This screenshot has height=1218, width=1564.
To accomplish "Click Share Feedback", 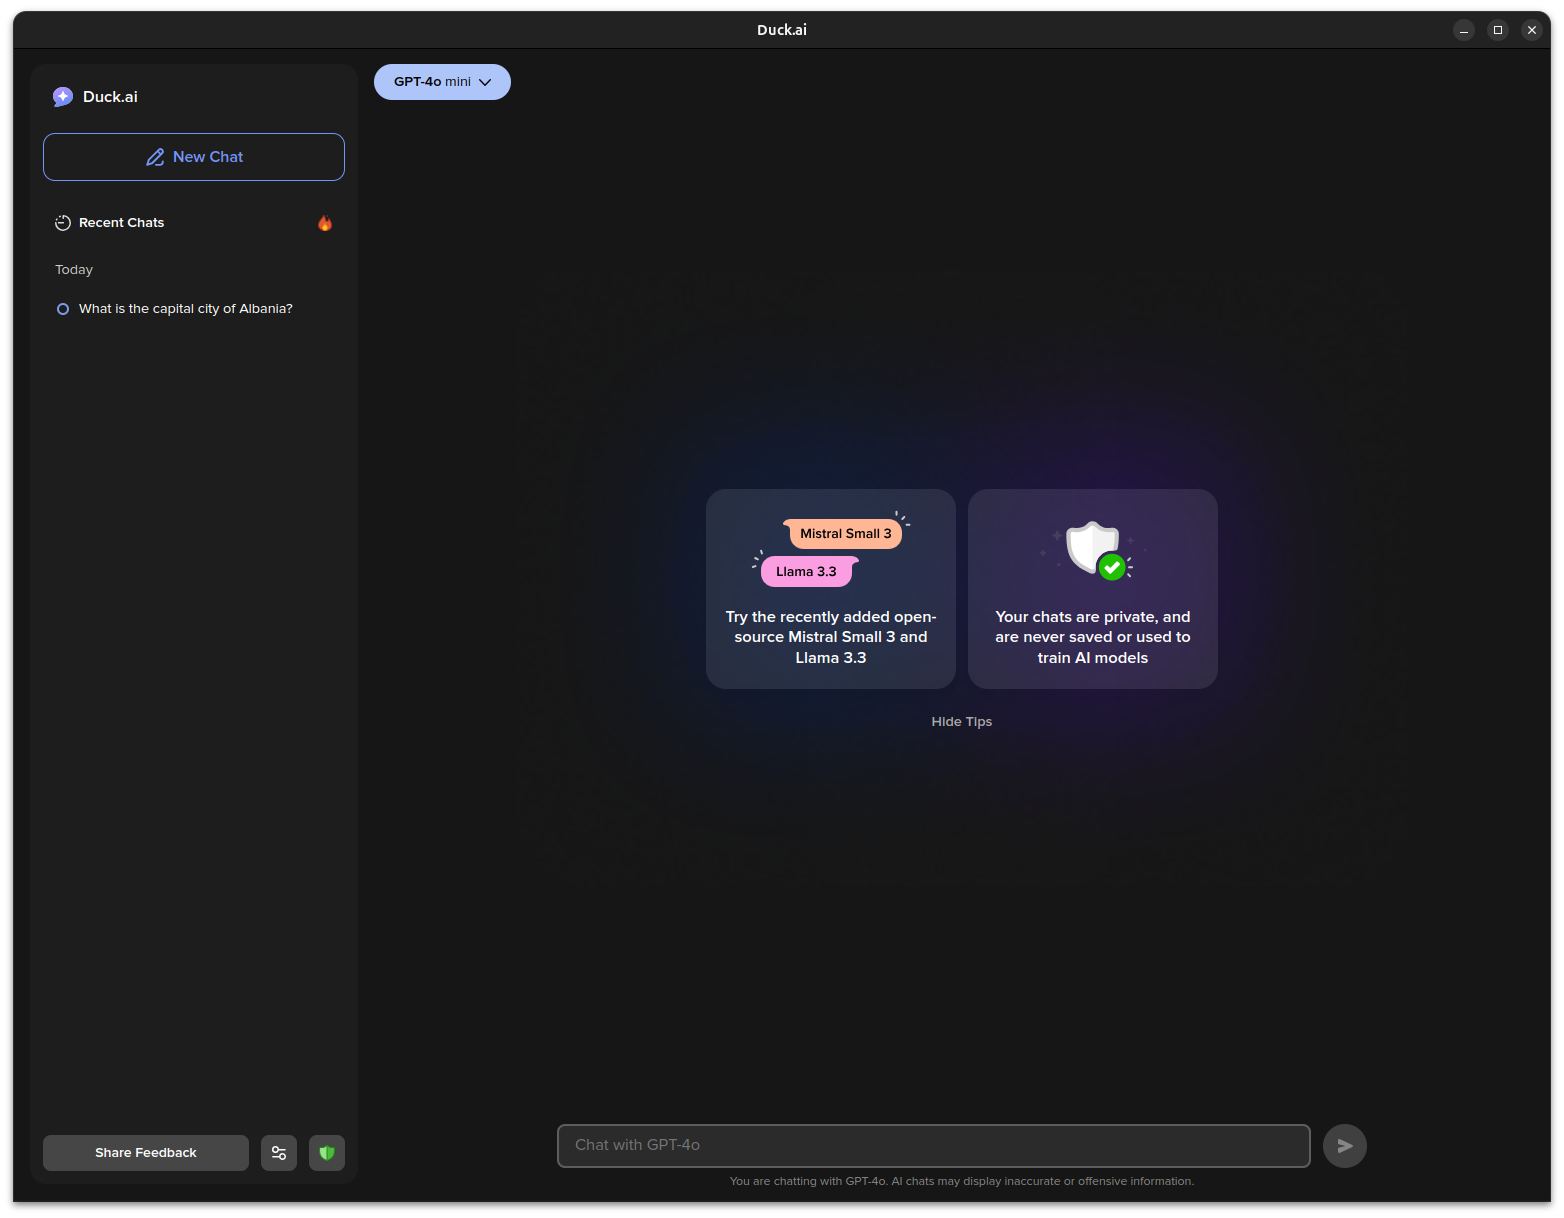I will click(145, 1152).
